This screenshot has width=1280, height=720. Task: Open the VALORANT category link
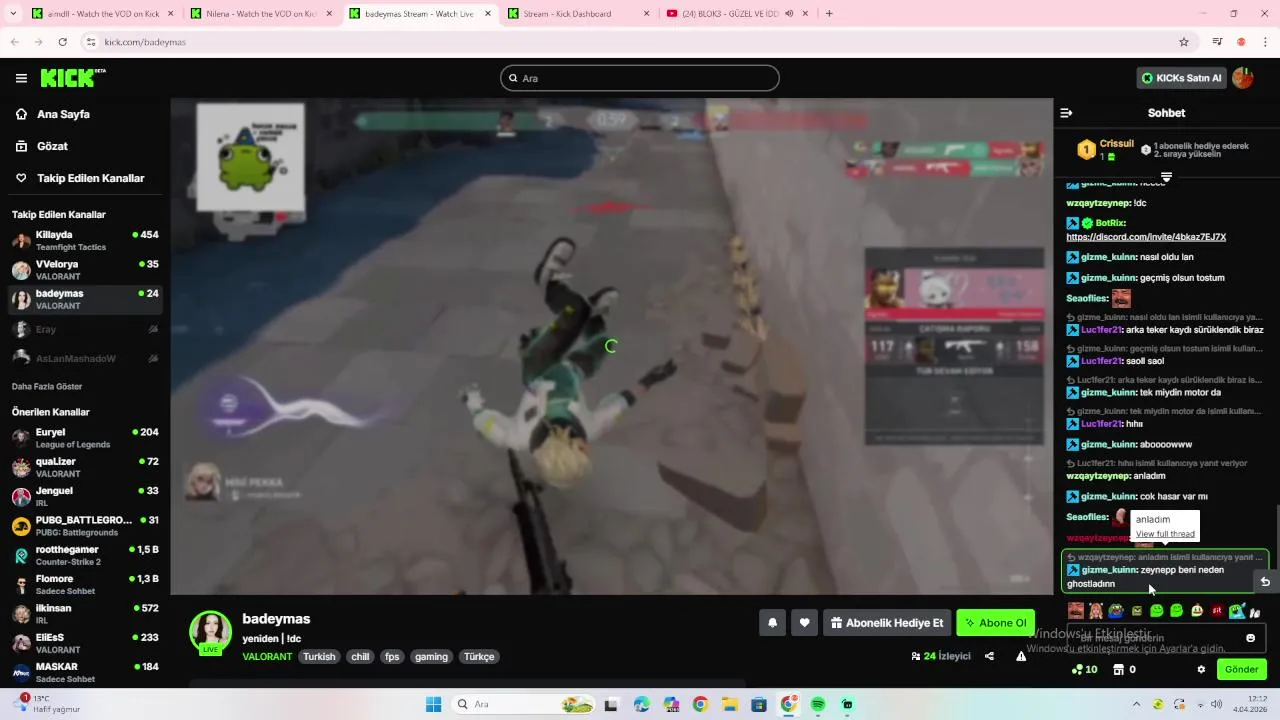point(267,657)
